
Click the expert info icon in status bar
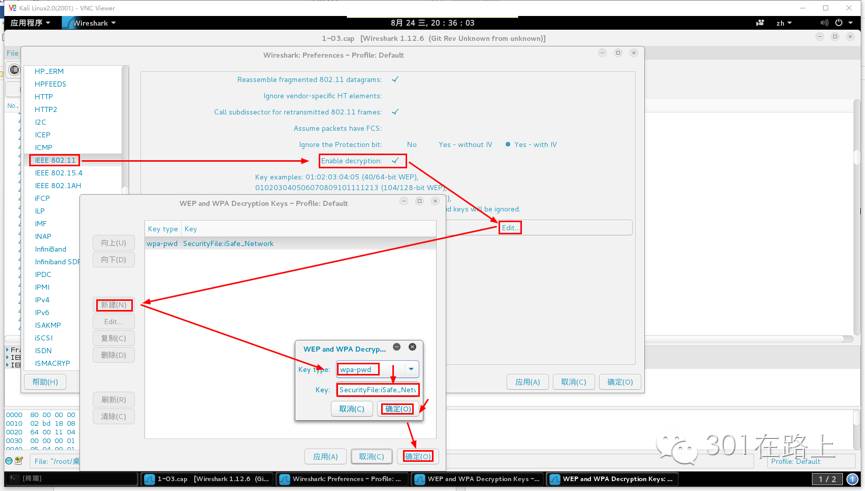[x=9, y=461]
